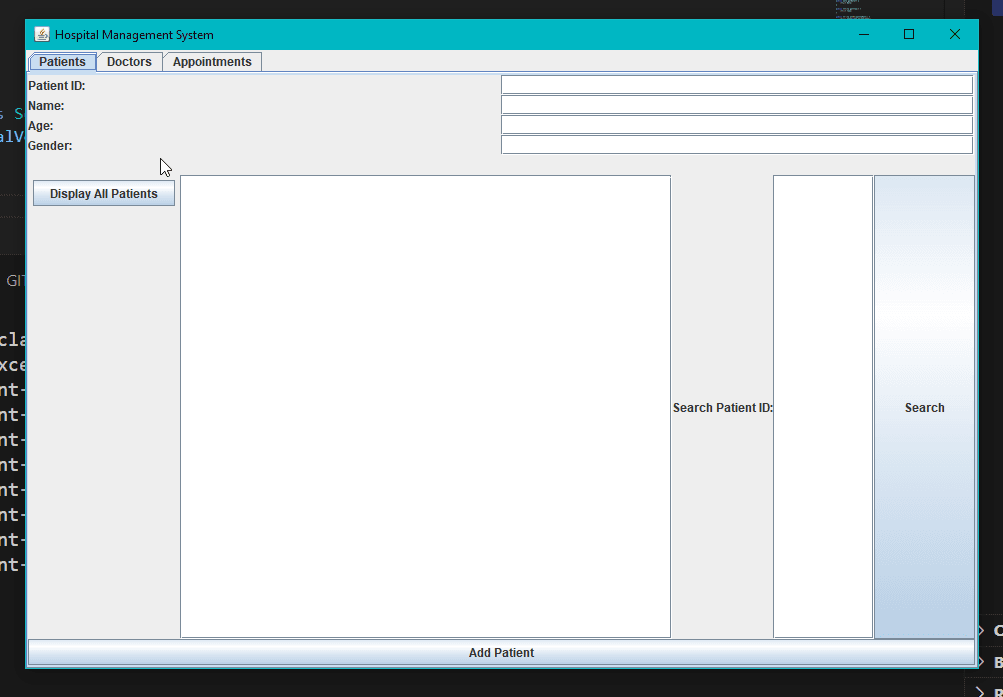Close the Hospital Management System window
The width and height of the screenshot is (1003, 697).
(x=954, y=35)
